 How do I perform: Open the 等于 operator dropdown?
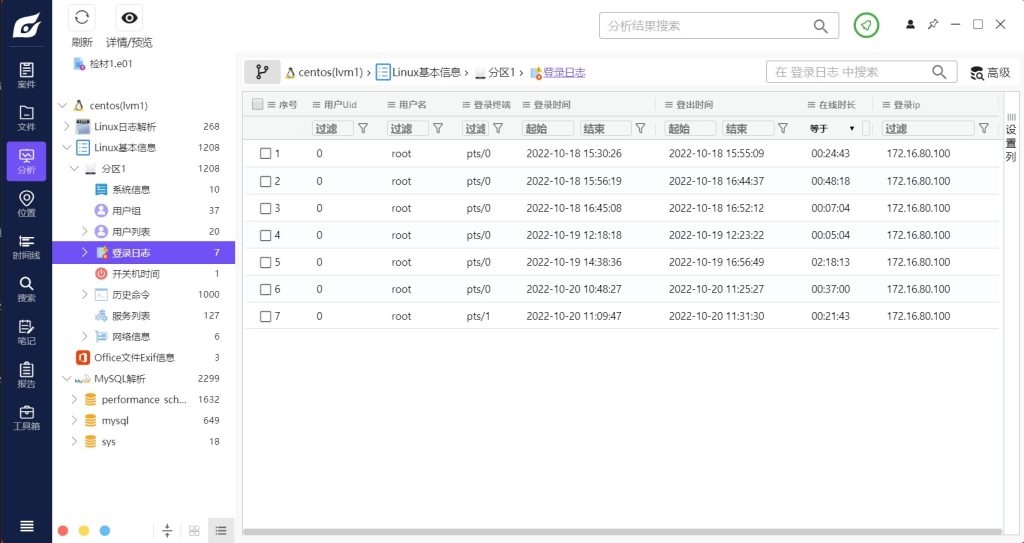pos(832,128)
